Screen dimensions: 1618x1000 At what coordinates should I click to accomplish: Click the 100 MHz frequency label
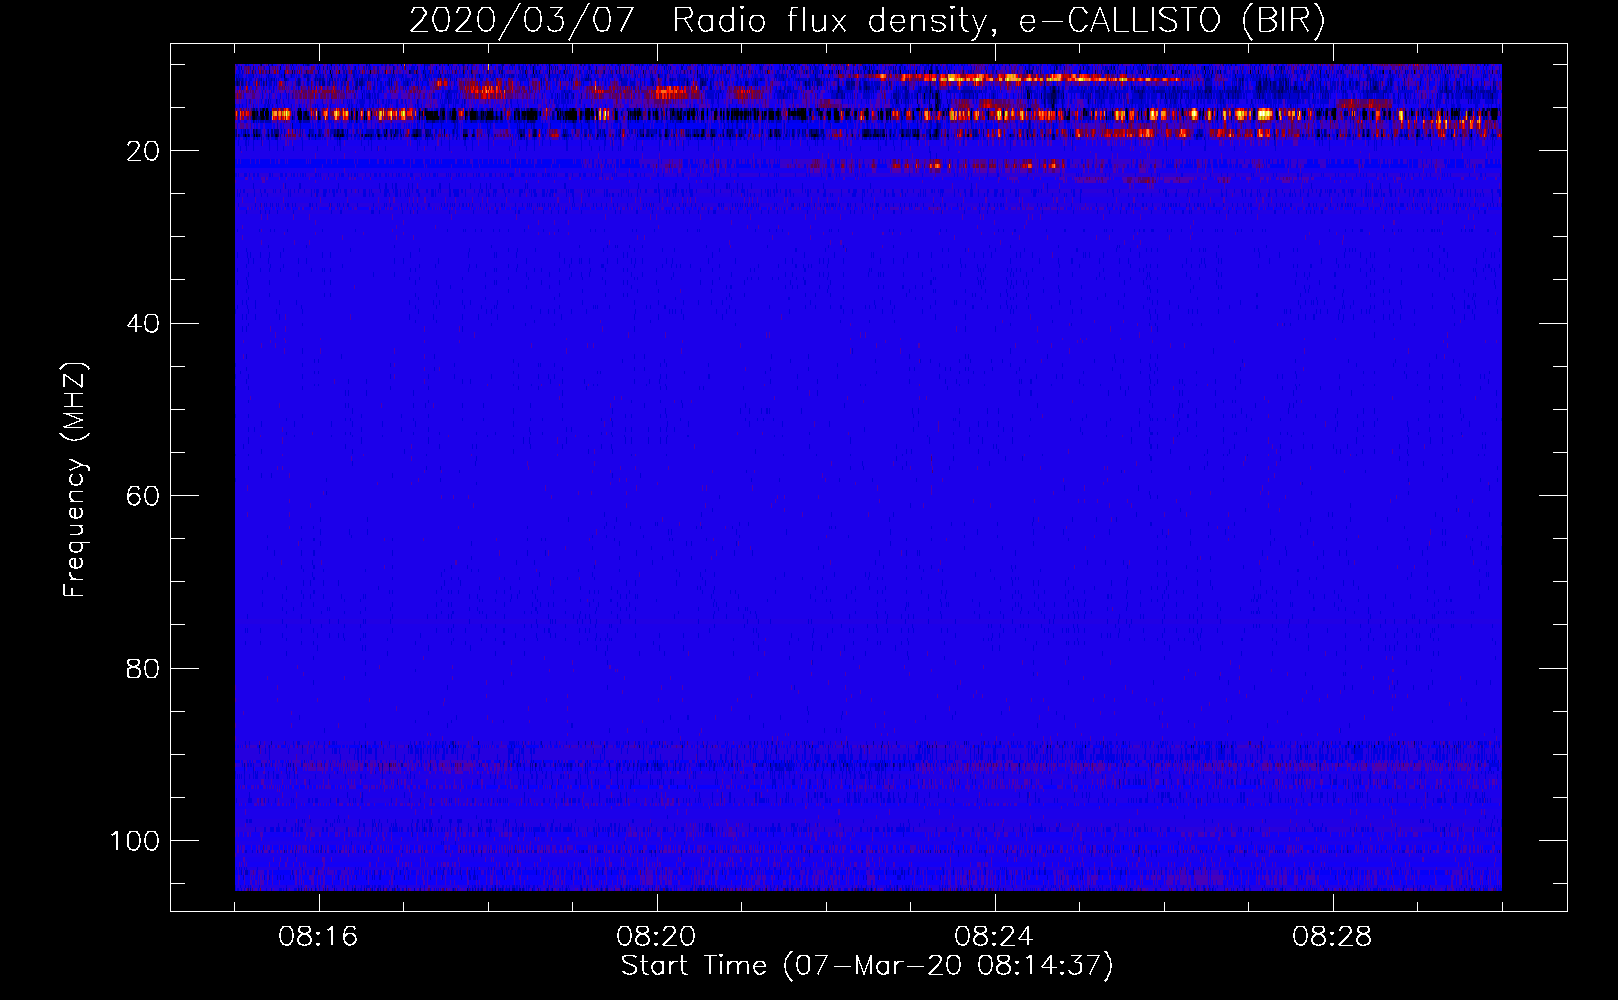135,841
